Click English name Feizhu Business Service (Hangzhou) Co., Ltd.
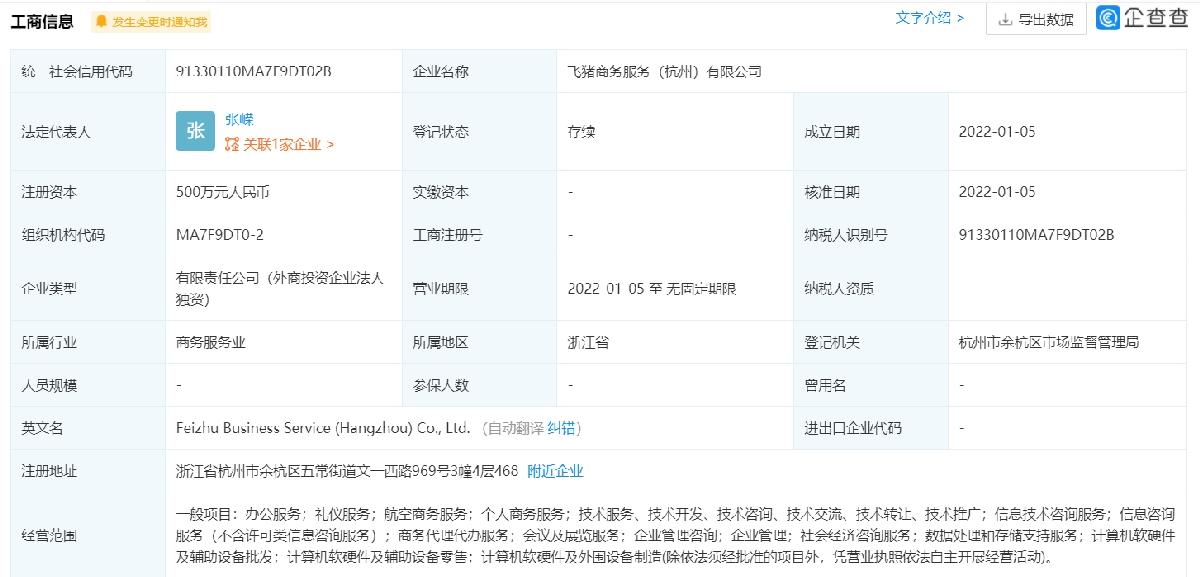This screenshot has width=1200, height=577. tap(322, 428)
